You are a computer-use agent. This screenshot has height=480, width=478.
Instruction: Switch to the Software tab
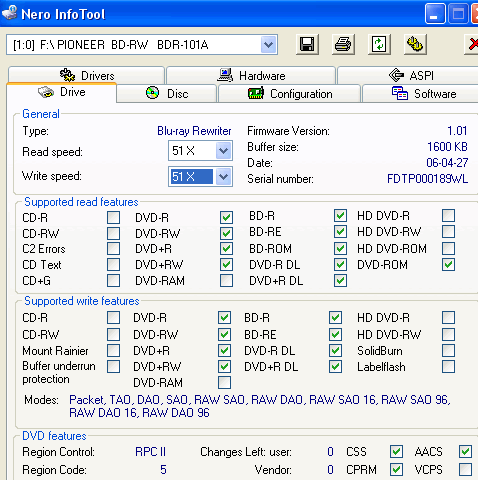coord(421,93)
